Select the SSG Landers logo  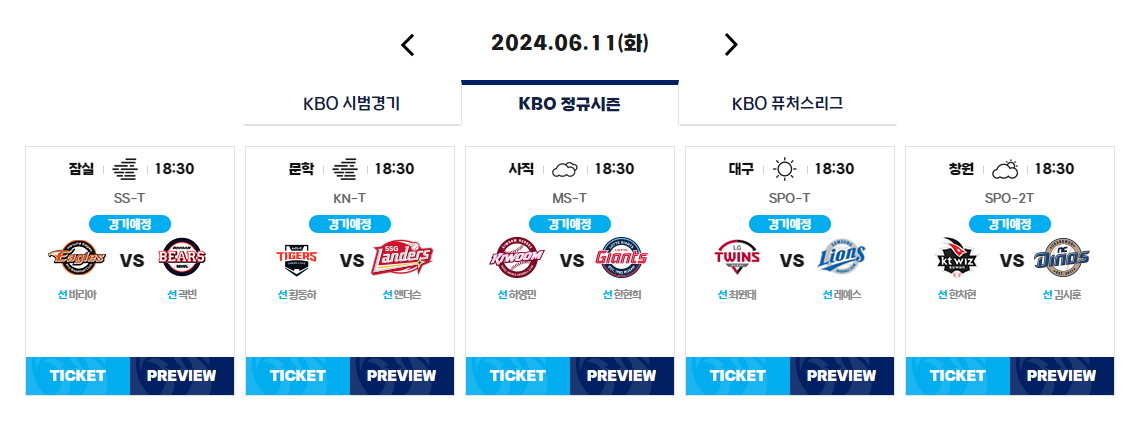point(402,257)
